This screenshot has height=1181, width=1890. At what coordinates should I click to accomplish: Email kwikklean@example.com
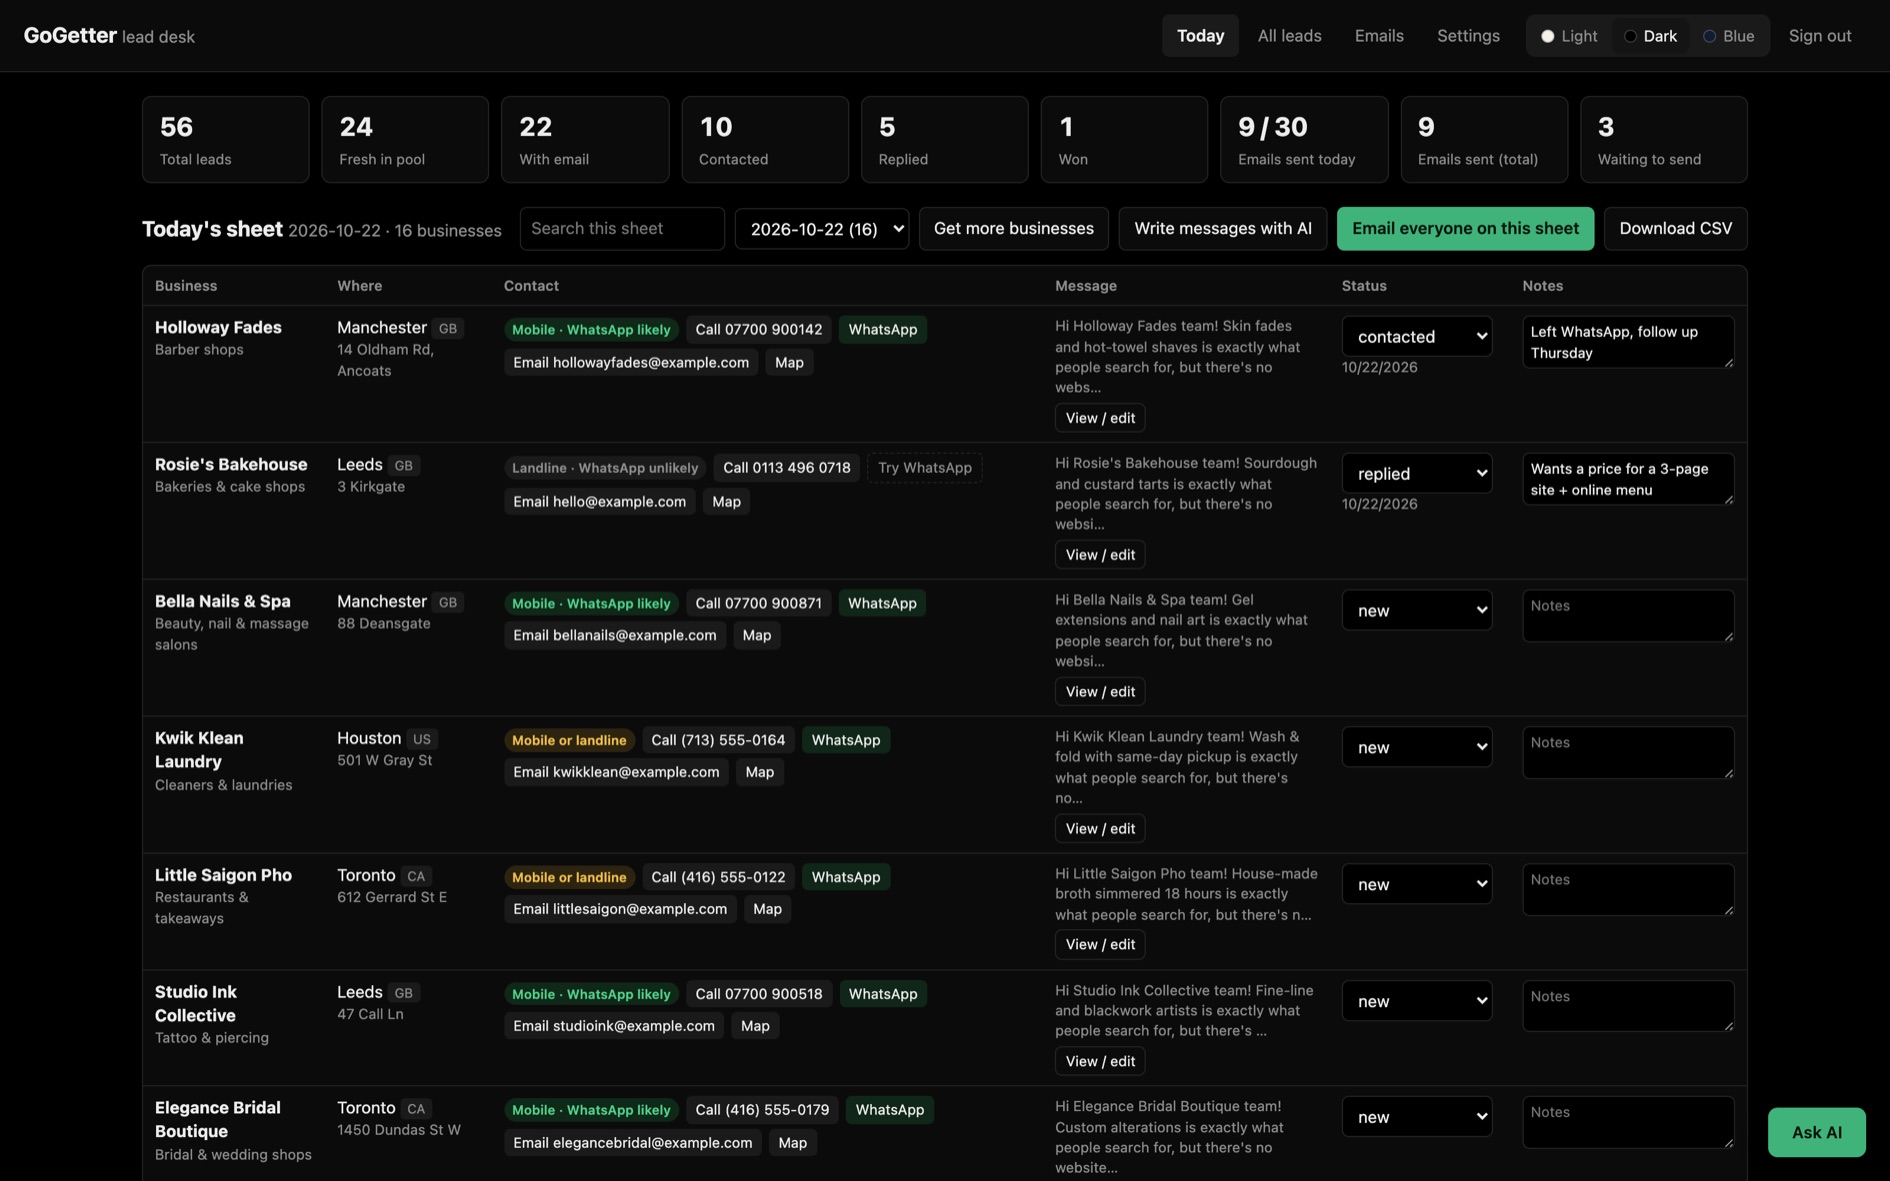(x=616, y=773)
